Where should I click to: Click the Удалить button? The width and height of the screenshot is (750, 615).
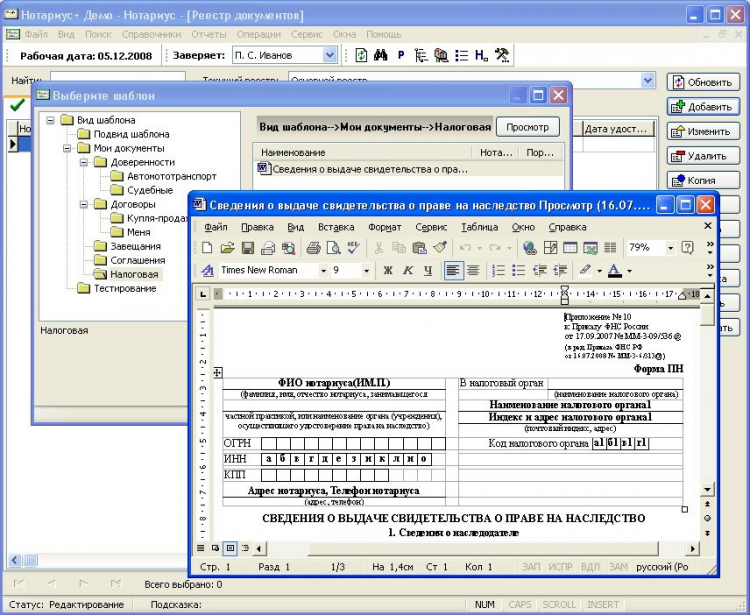click(703, 156)
